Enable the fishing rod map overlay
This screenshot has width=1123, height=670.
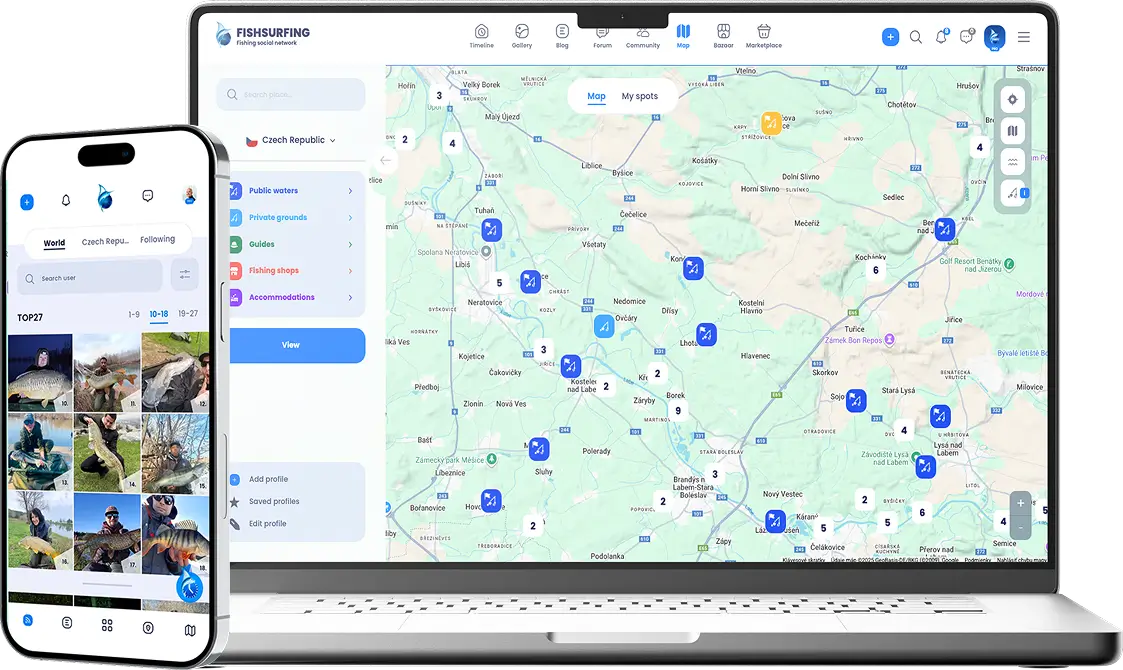click(x=1010, y=192)
